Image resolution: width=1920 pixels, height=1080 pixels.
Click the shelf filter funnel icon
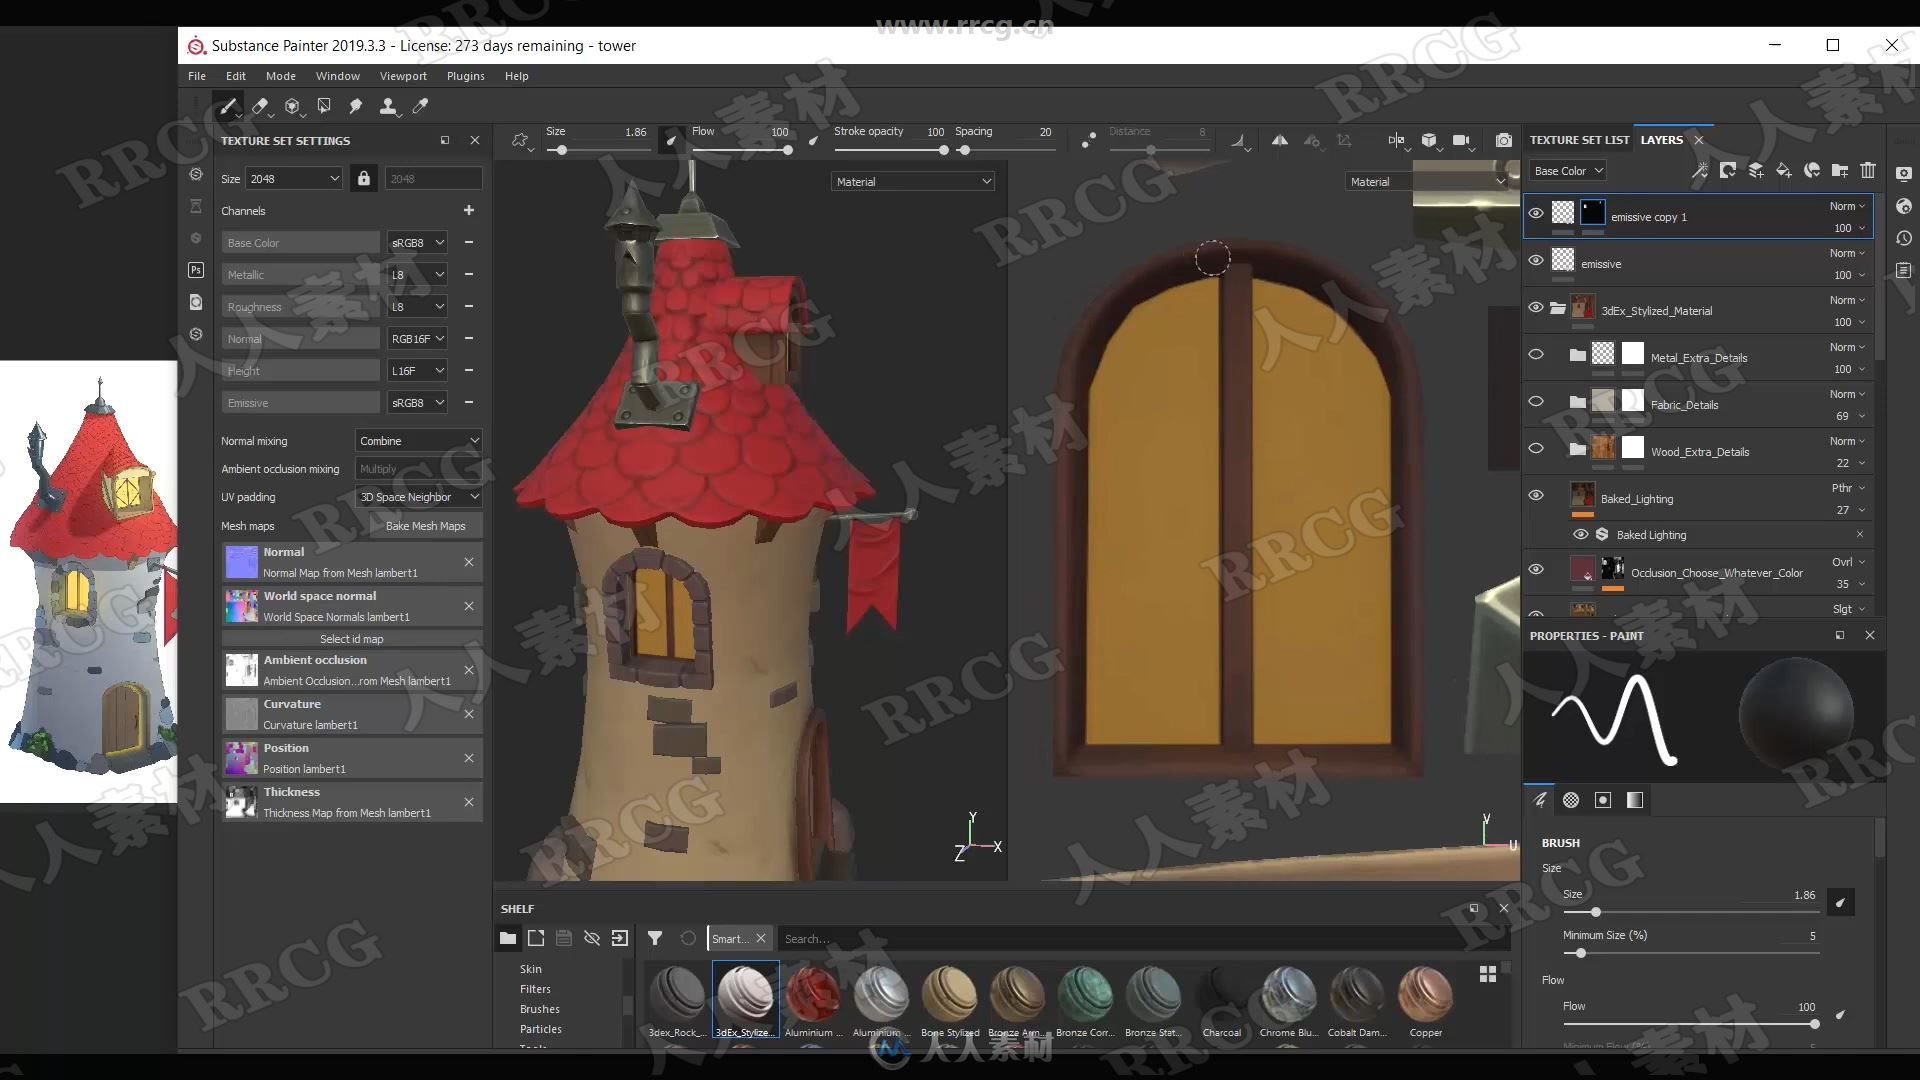point(655,938)
